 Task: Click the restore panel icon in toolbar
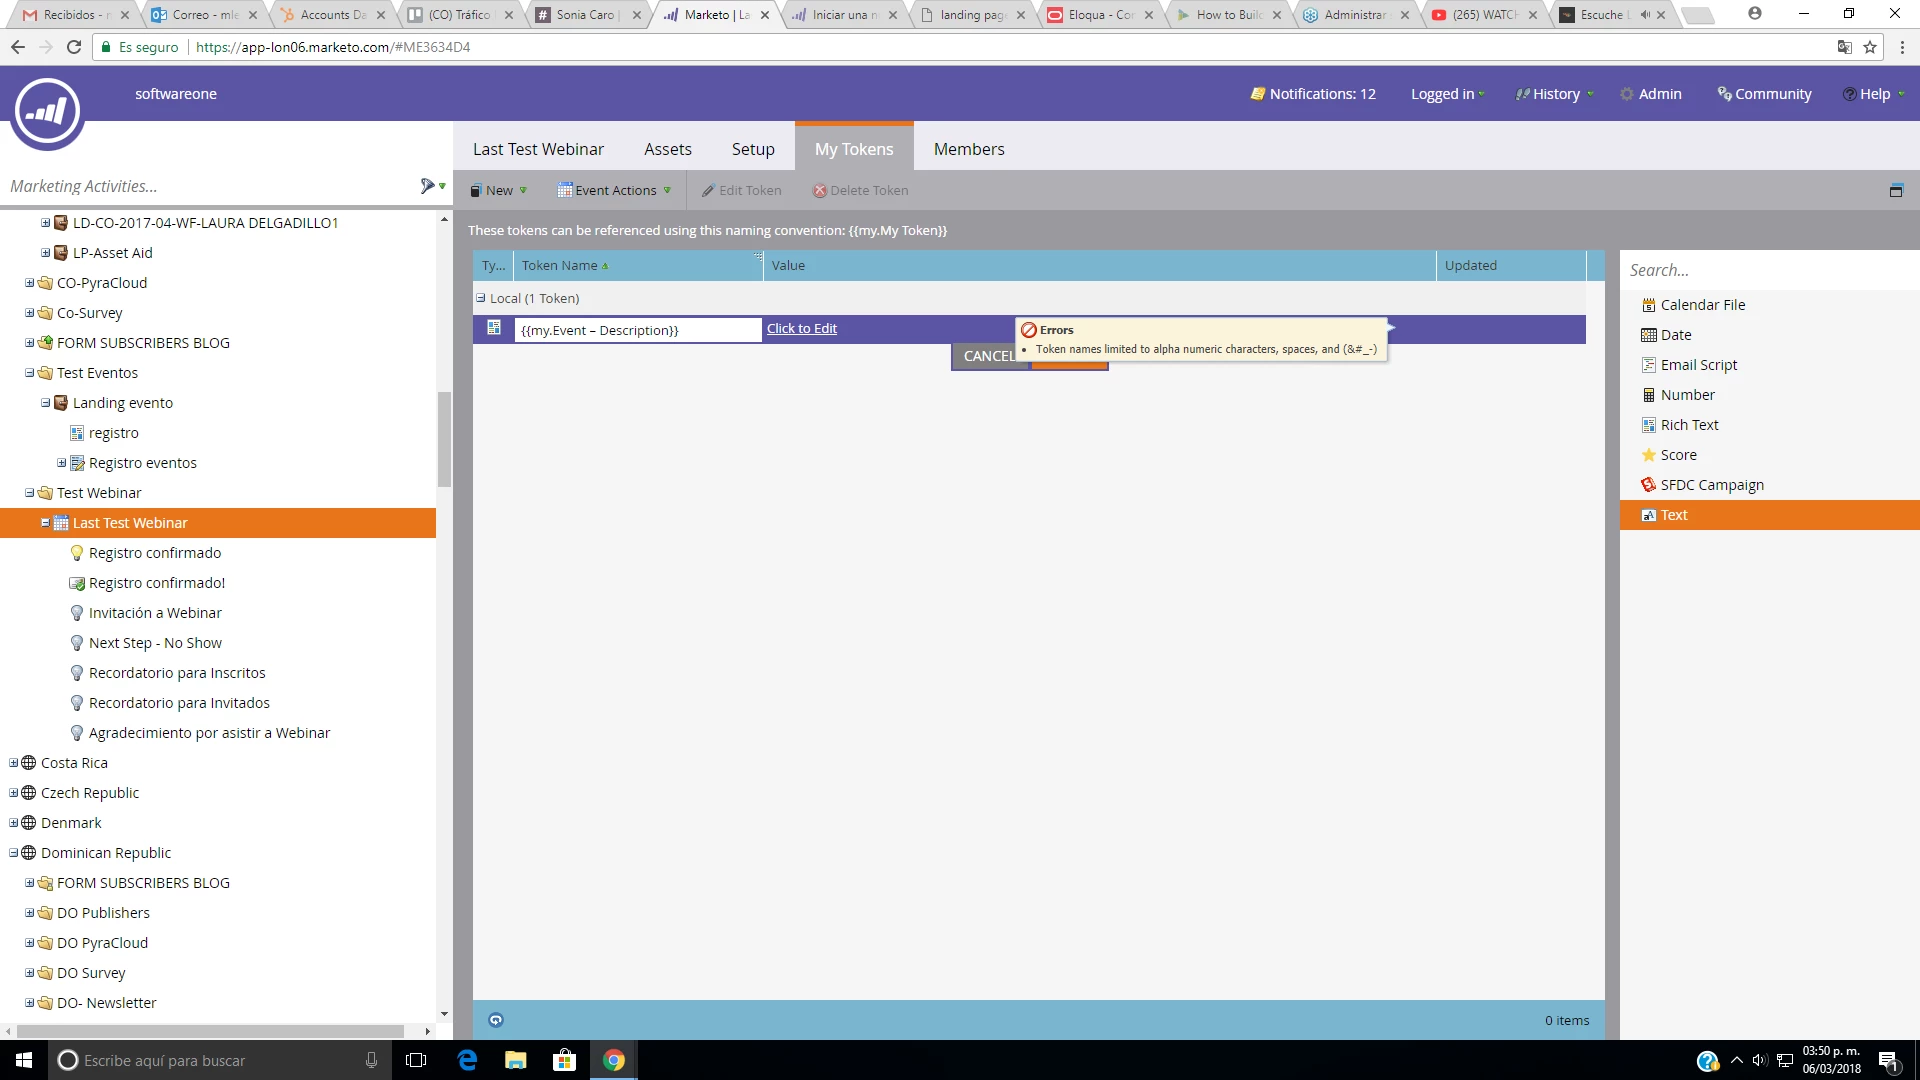[1896, 190]
